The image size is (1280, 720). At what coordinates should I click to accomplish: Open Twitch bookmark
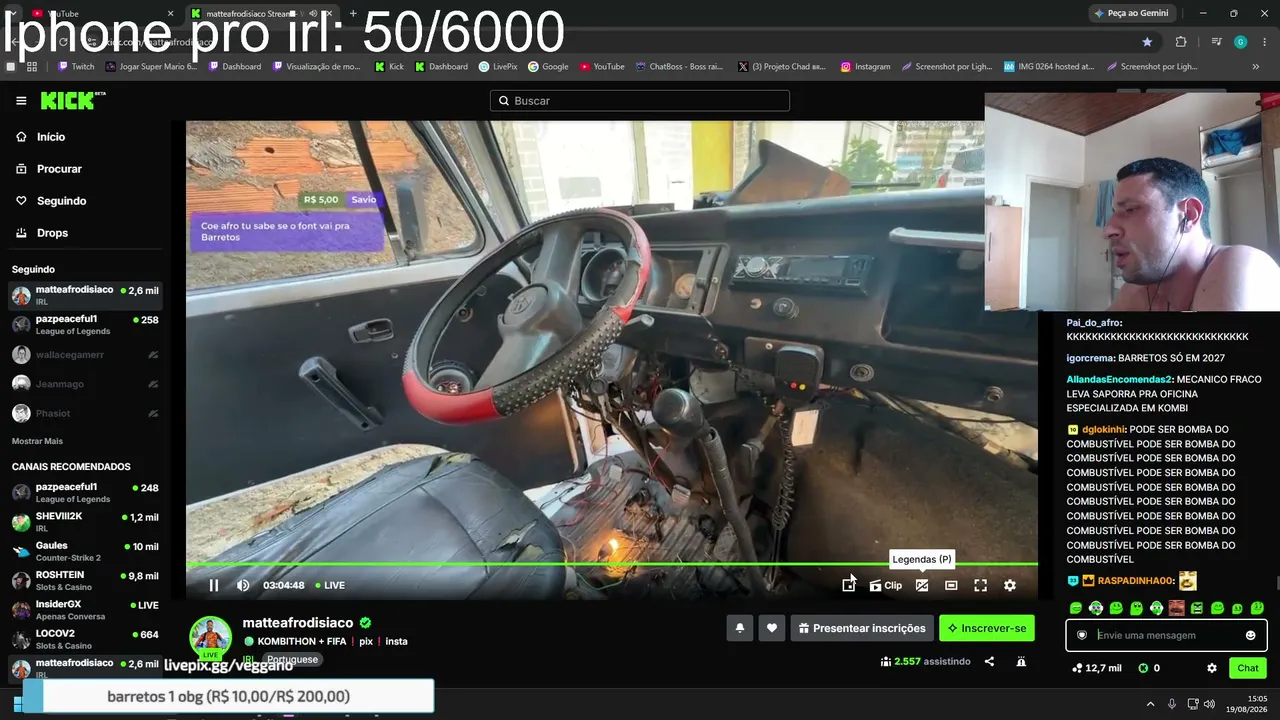tap(76, 66)
